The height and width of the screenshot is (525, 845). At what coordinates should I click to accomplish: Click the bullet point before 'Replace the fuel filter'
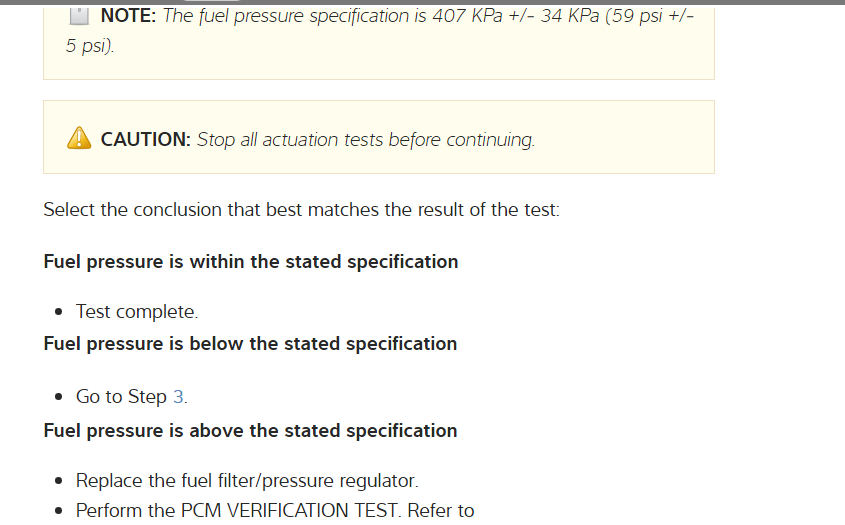point(62,481)
